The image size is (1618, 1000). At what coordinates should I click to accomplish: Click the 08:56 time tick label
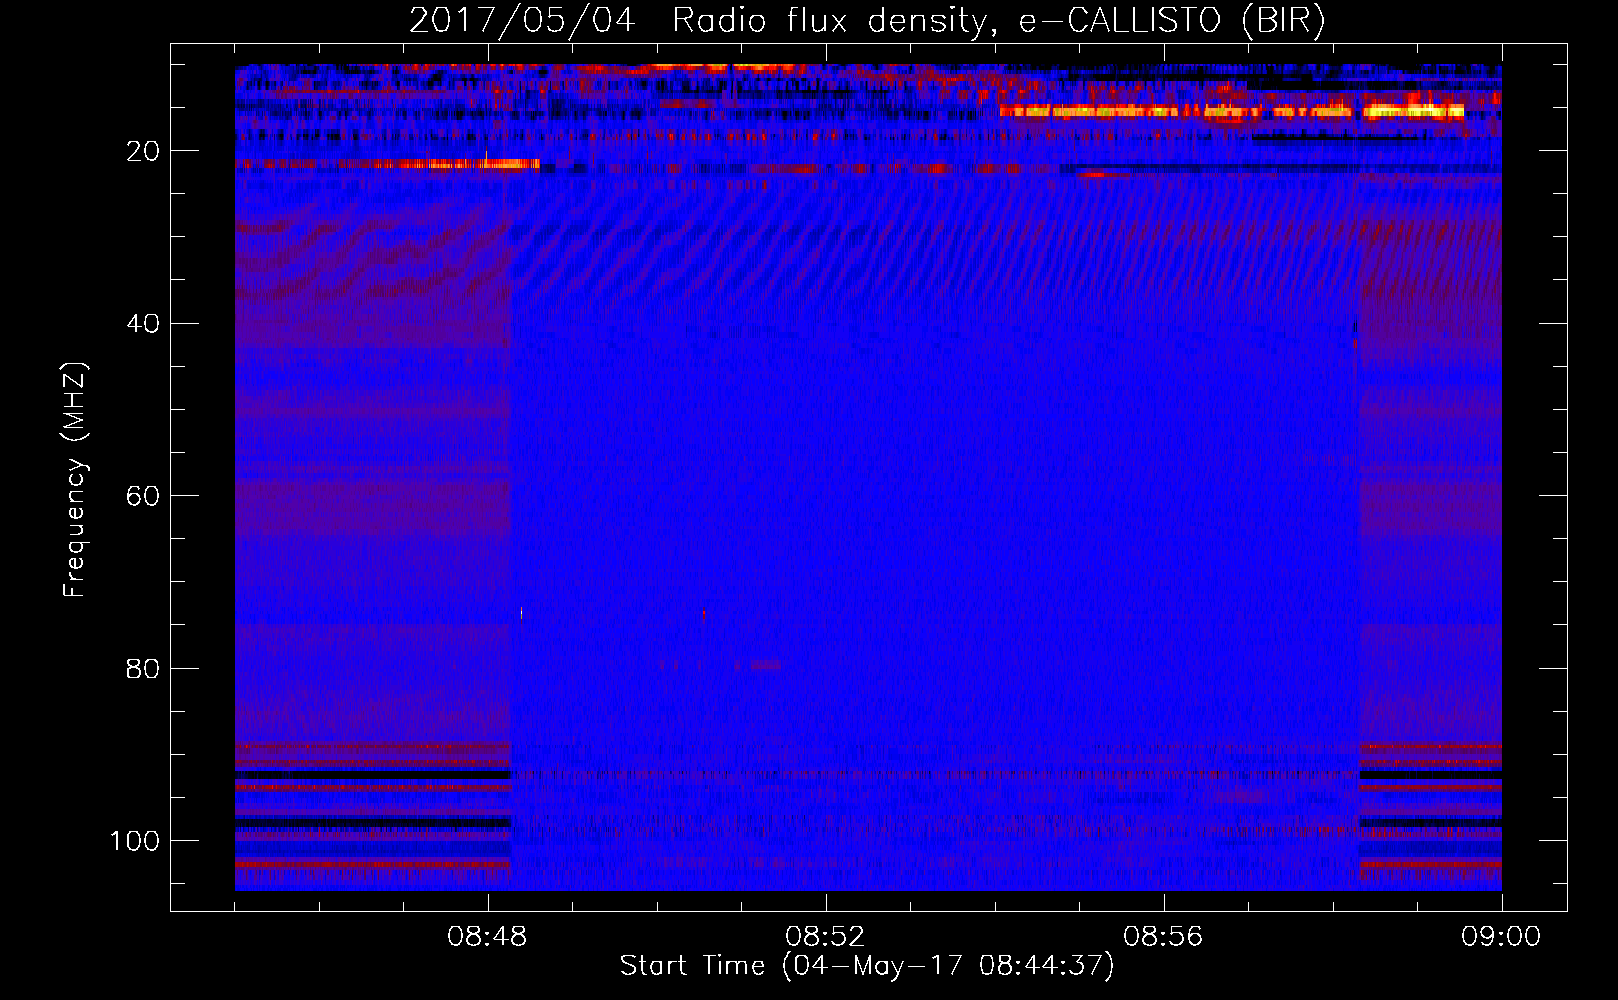click(1163, 937)
